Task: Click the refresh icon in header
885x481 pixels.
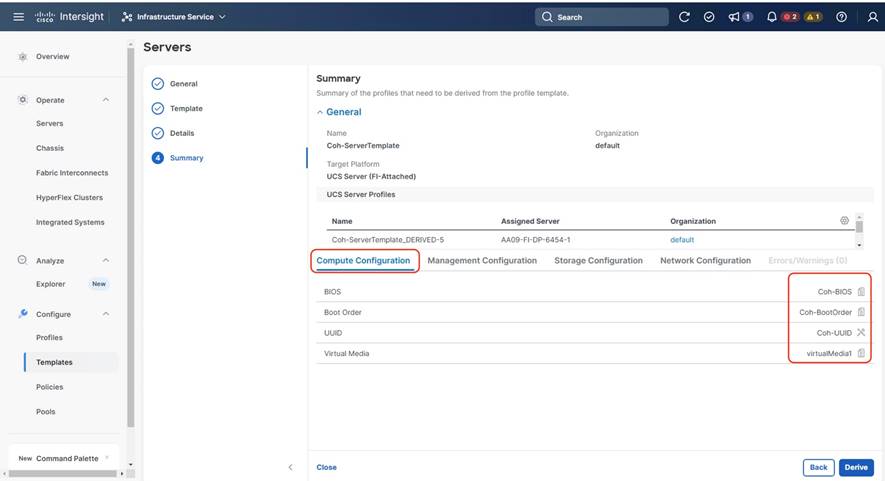Action: point(684,17)
